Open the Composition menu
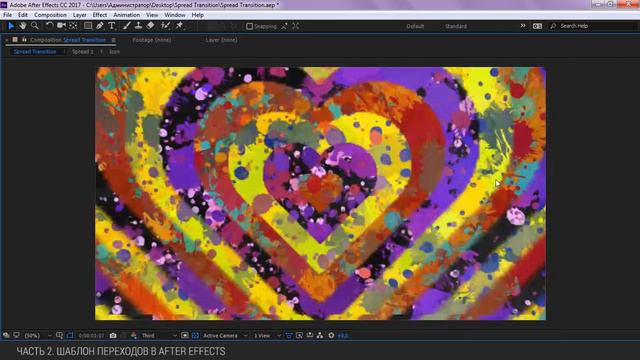This screenshot has height=360, width=640. pyautogui.click(x=50, y=15)
